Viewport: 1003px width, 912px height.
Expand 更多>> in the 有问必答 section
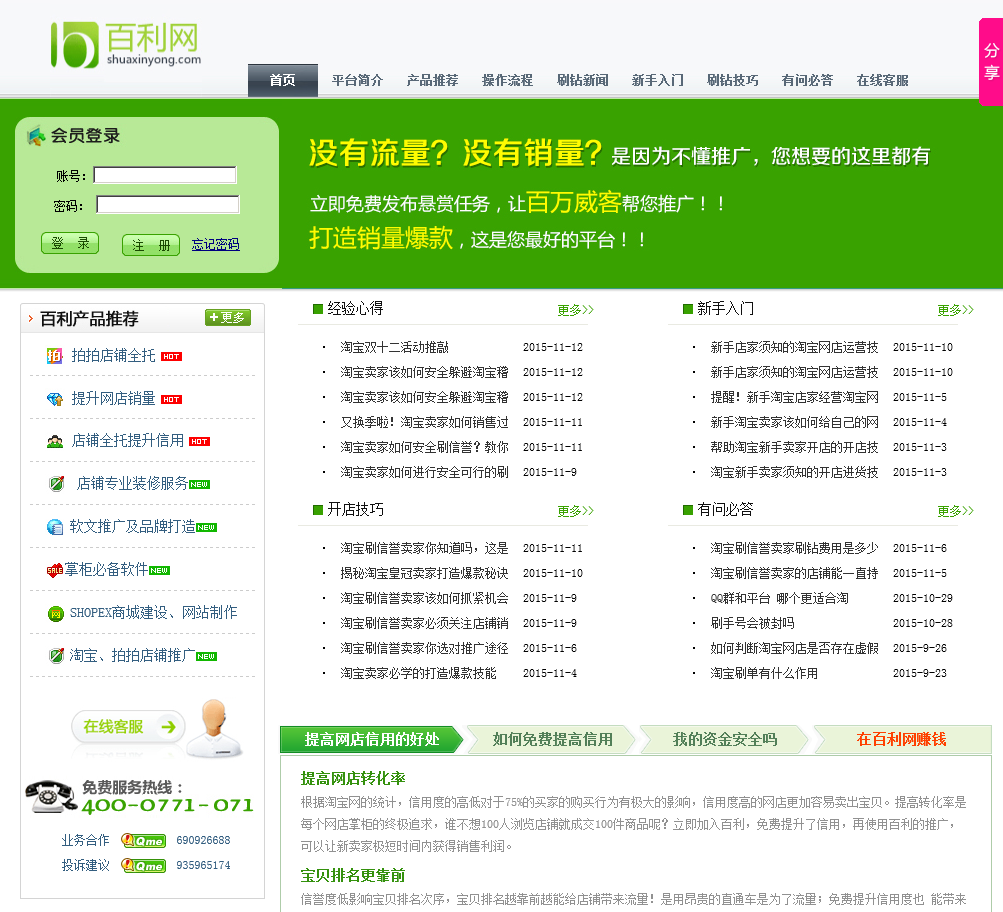click(955, 511)
